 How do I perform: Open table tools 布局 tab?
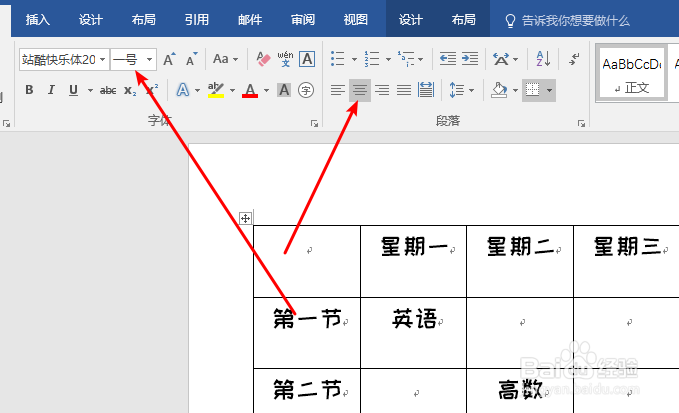coord(463,20)
